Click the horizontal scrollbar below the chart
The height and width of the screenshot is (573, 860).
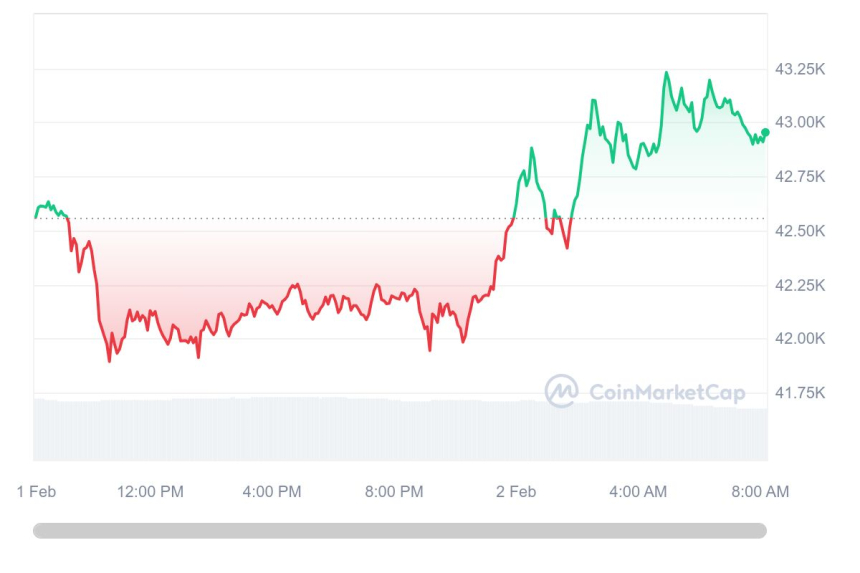click(x=400, y=531)
